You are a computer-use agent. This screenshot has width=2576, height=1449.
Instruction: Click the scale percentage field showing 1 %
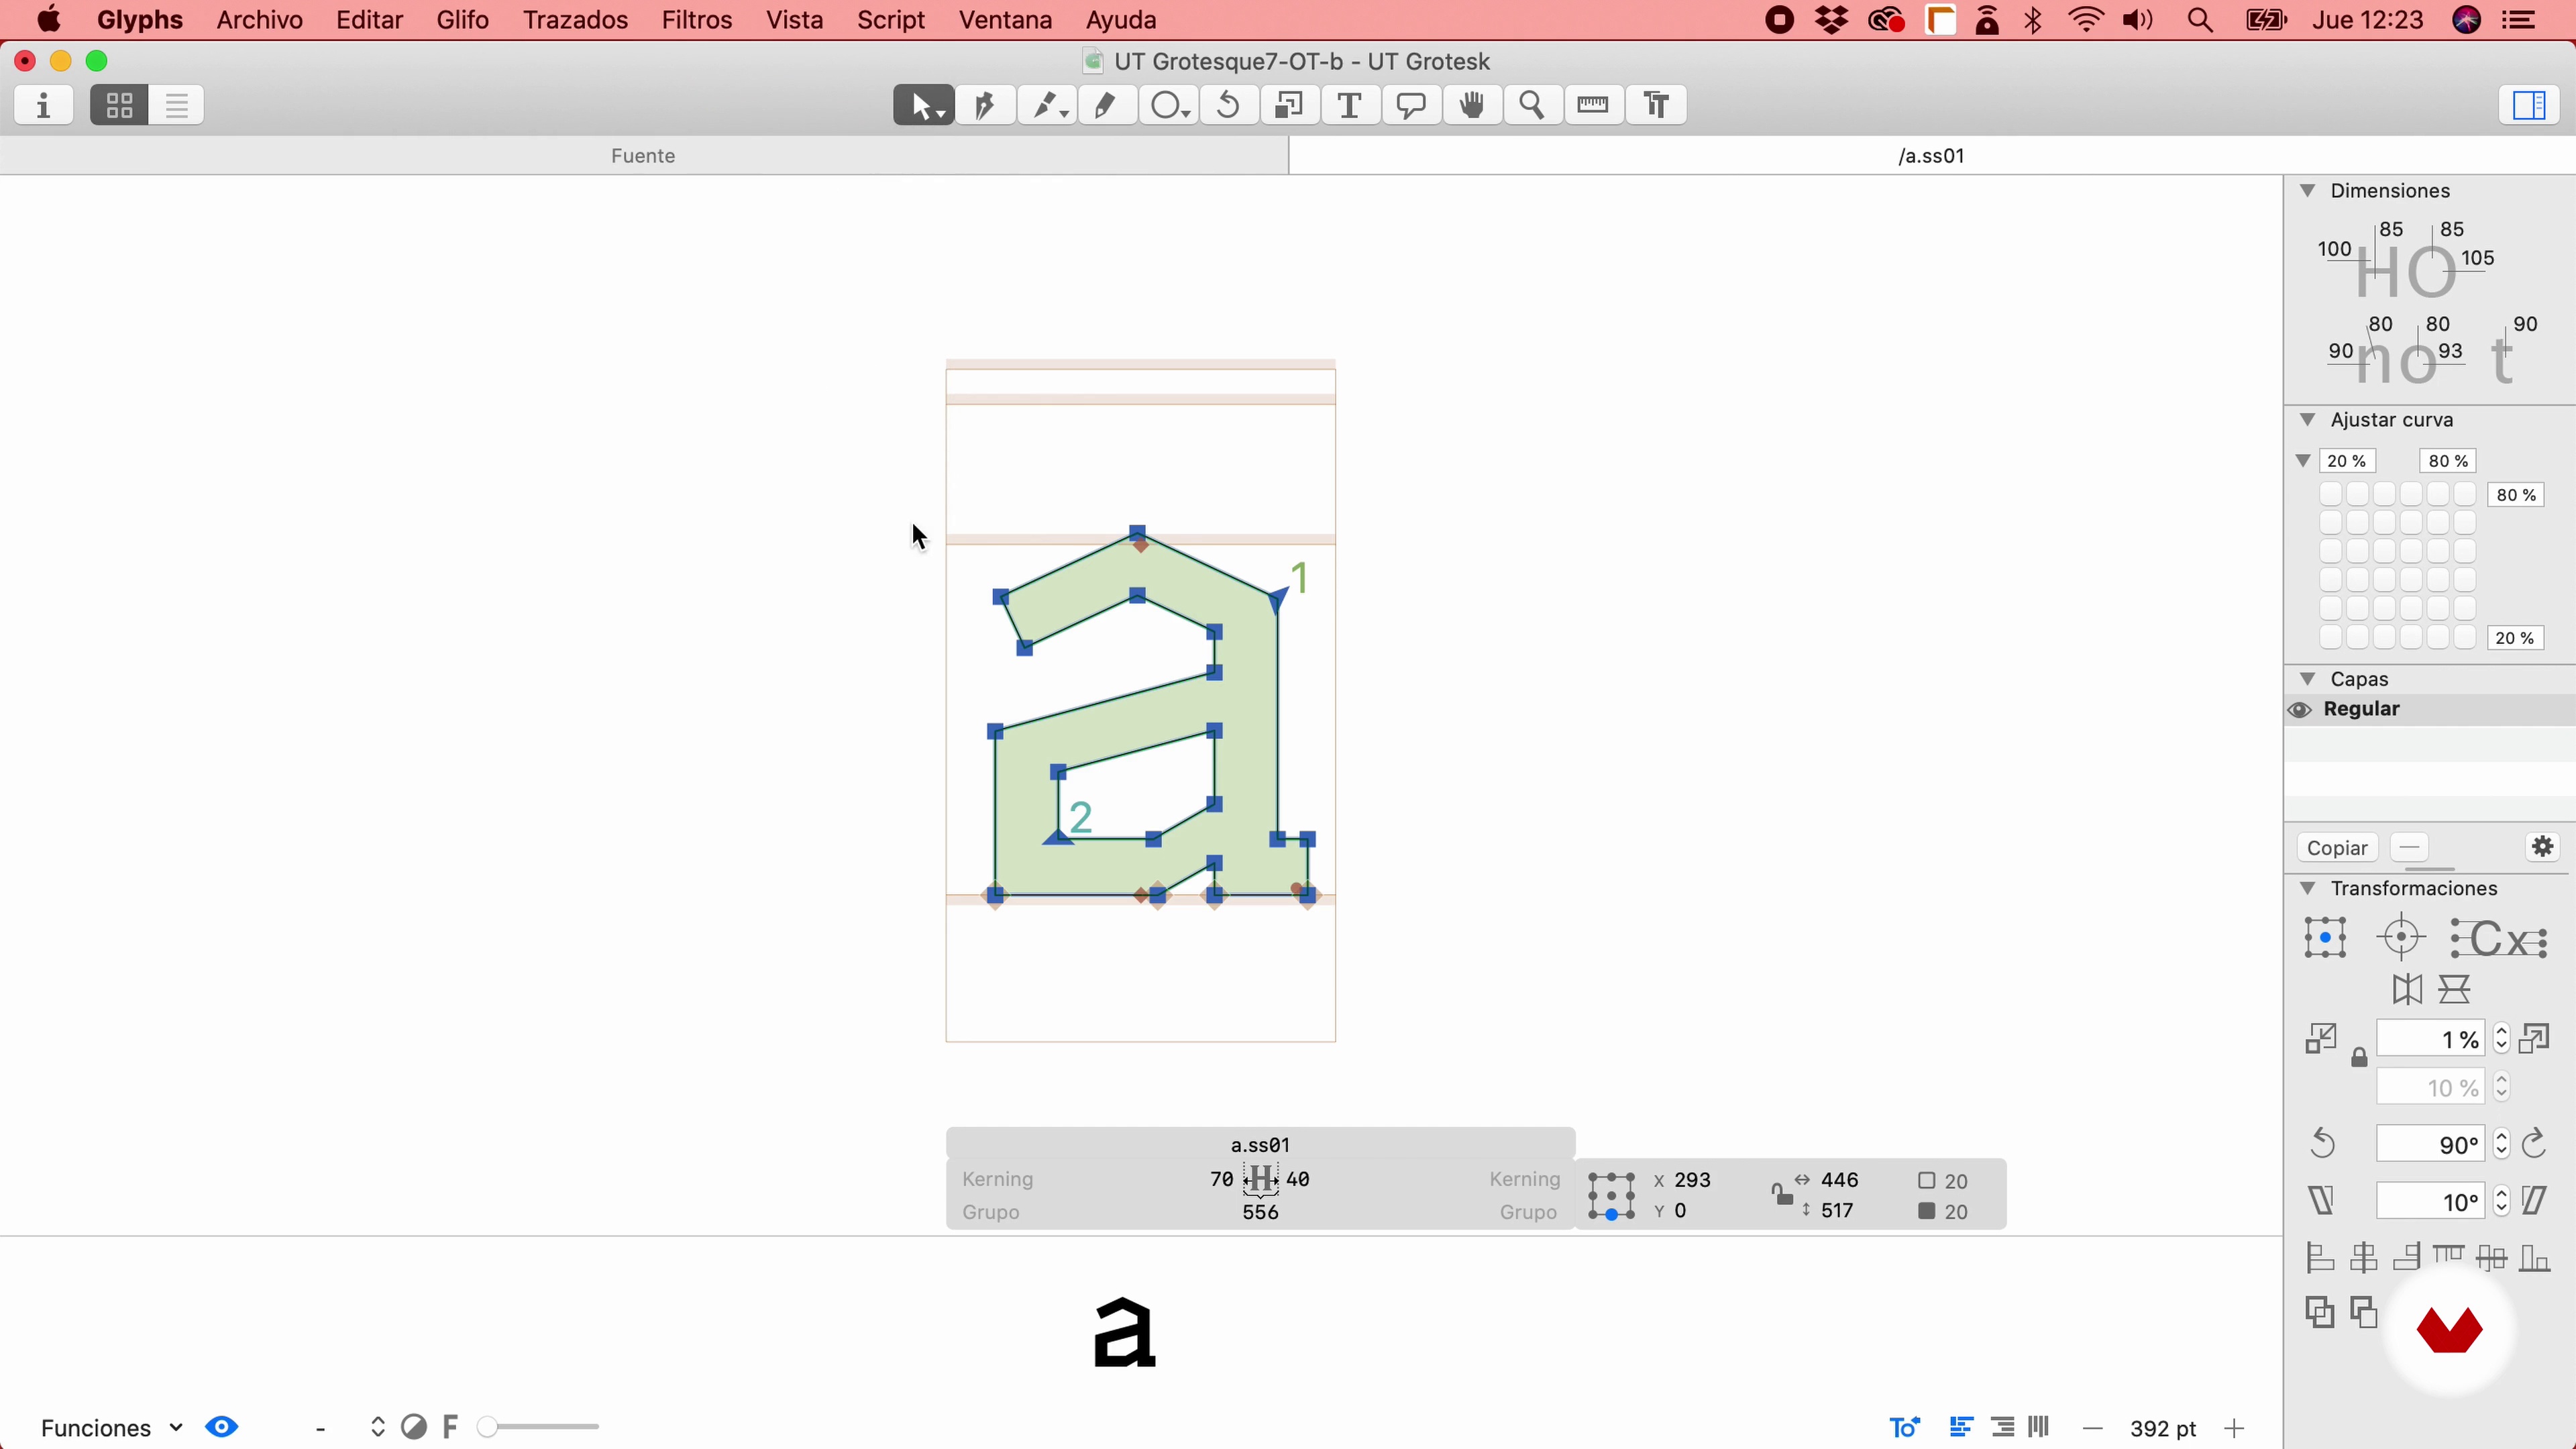[2430, 1039]
